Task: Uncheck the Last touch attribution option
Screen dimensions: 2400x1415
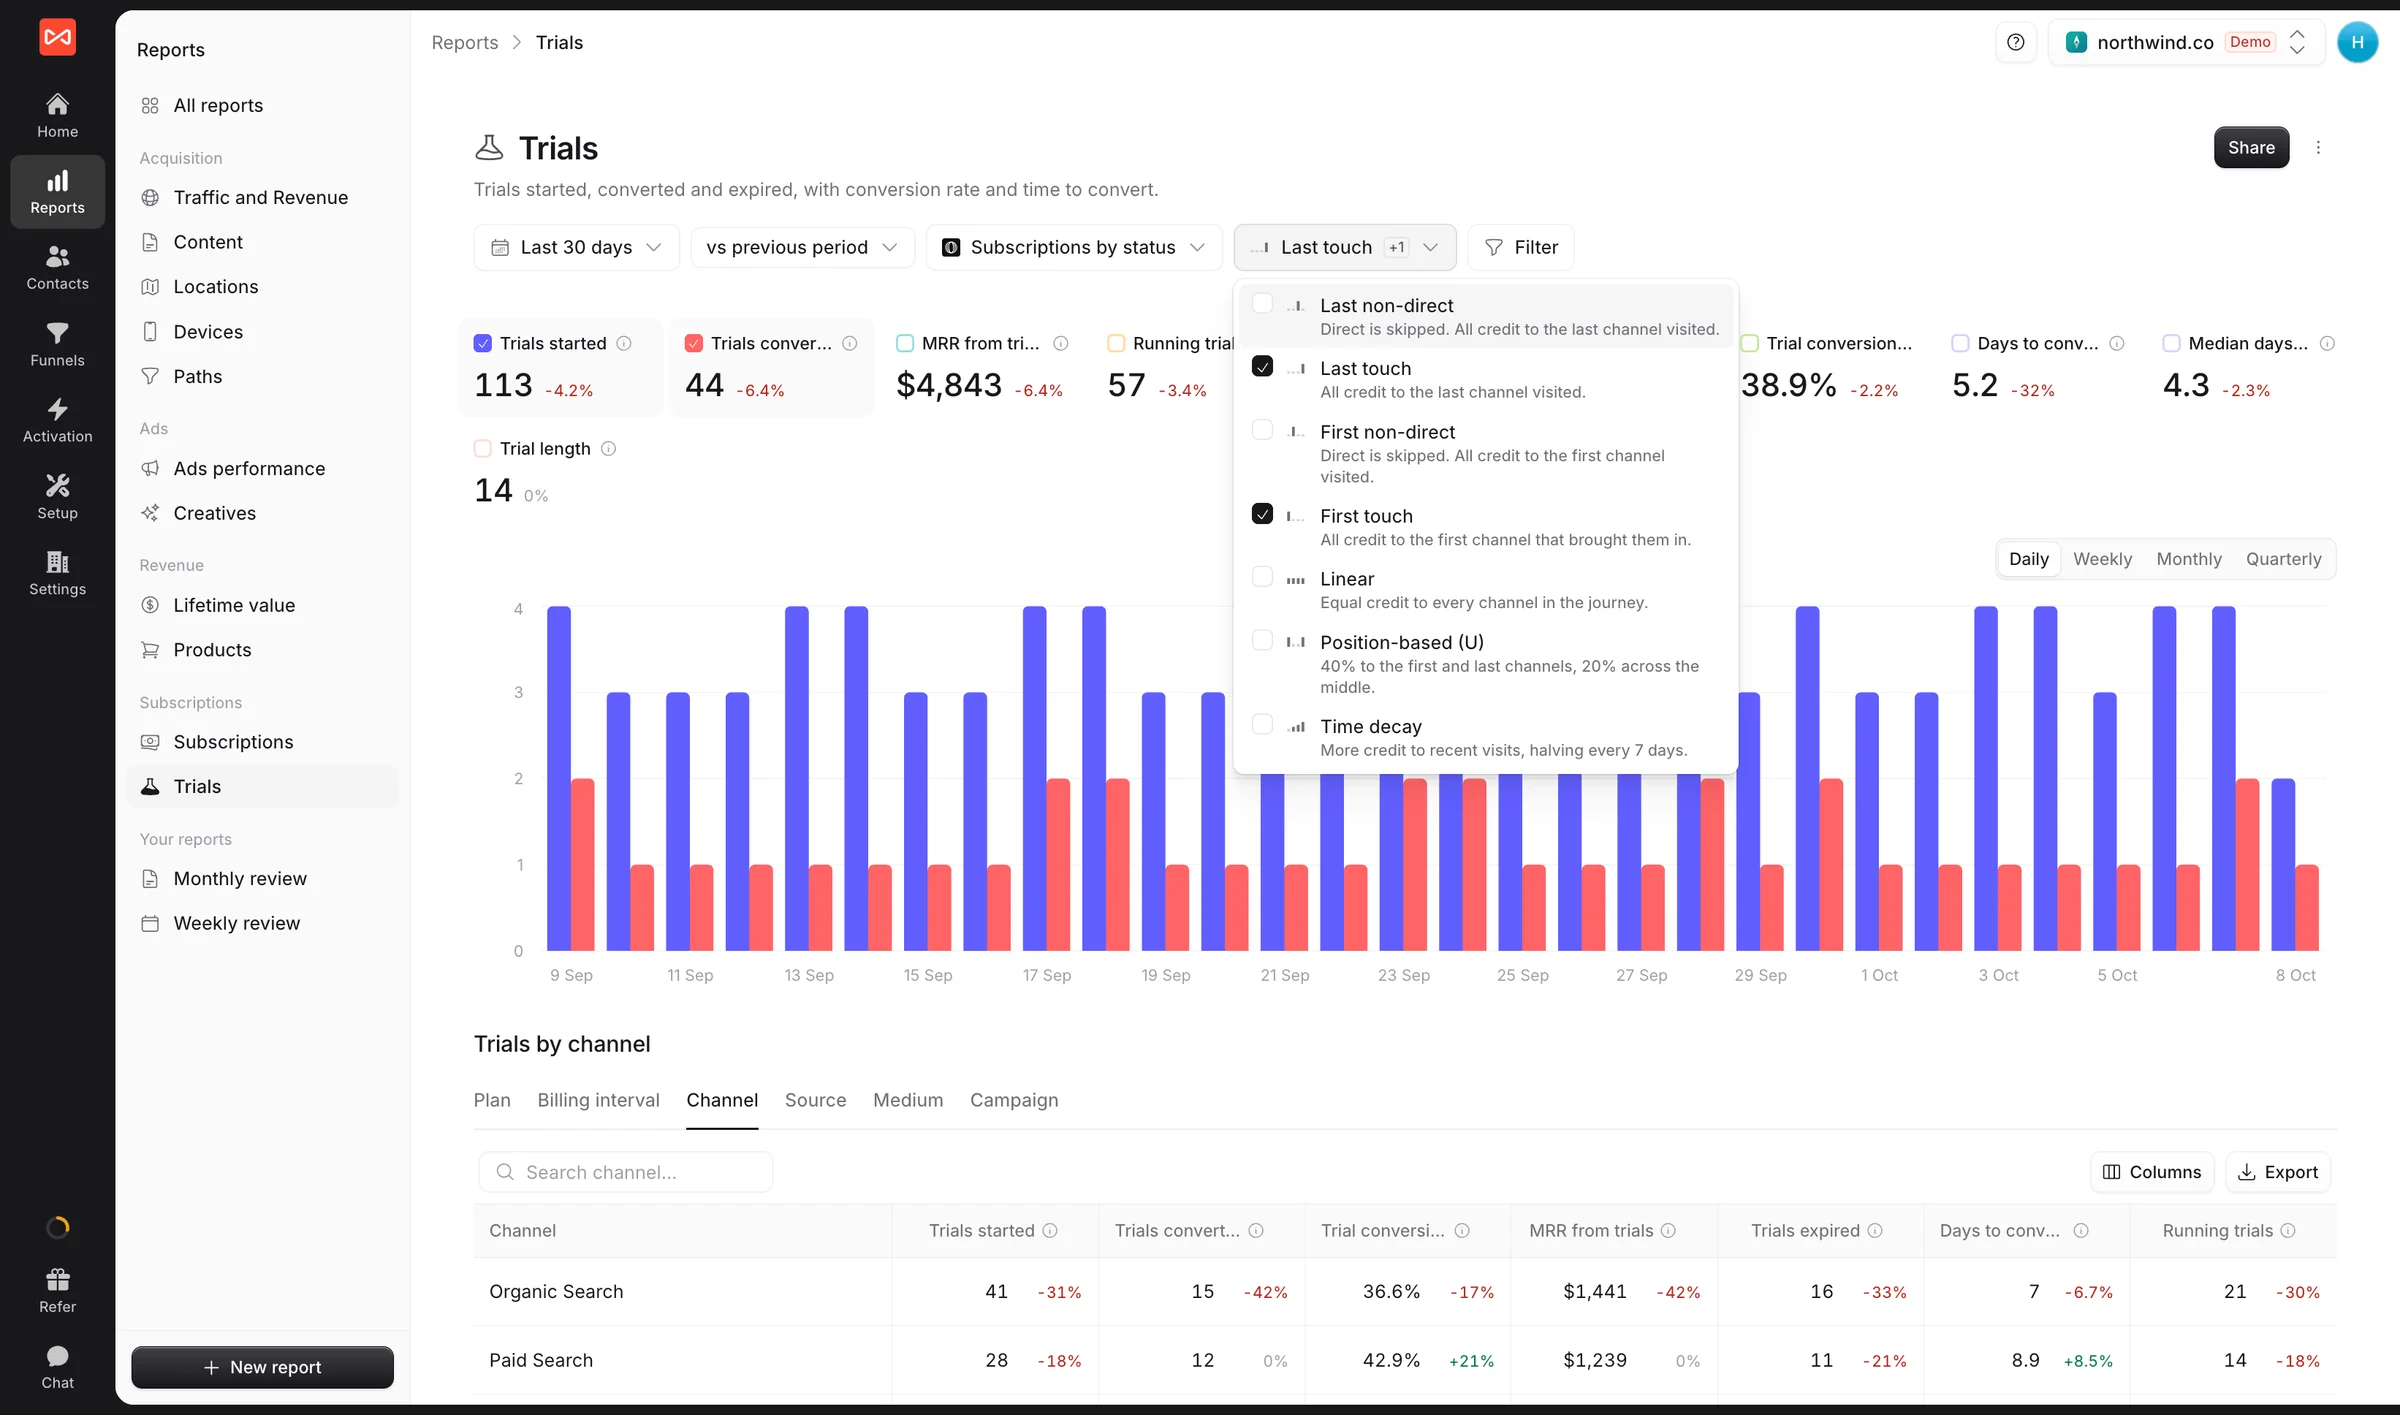Action: click(1262, 366)
